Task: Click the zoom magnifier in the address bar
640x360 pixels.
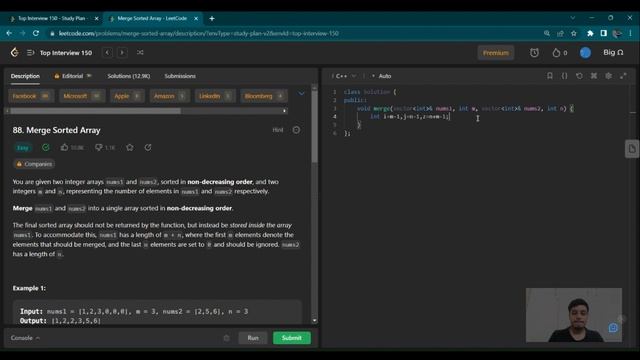Action: tap(547, 33)
